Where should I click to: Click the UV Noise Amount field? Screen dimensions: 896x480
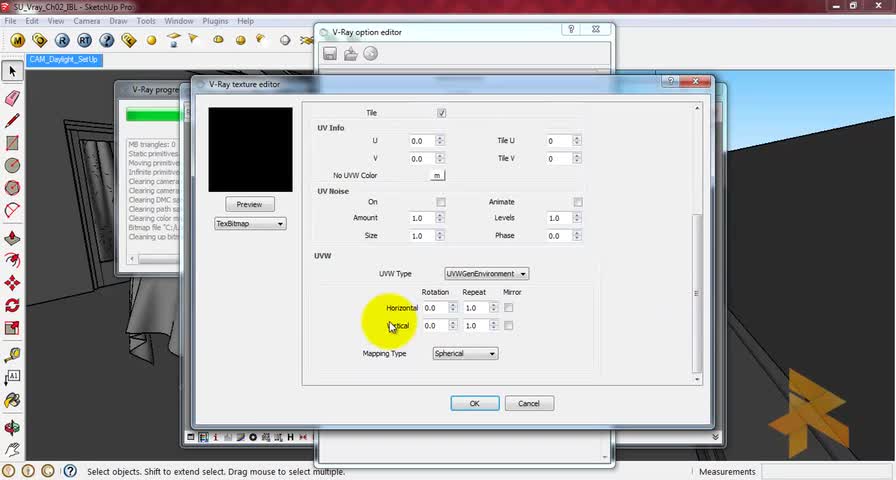point(422,218)
